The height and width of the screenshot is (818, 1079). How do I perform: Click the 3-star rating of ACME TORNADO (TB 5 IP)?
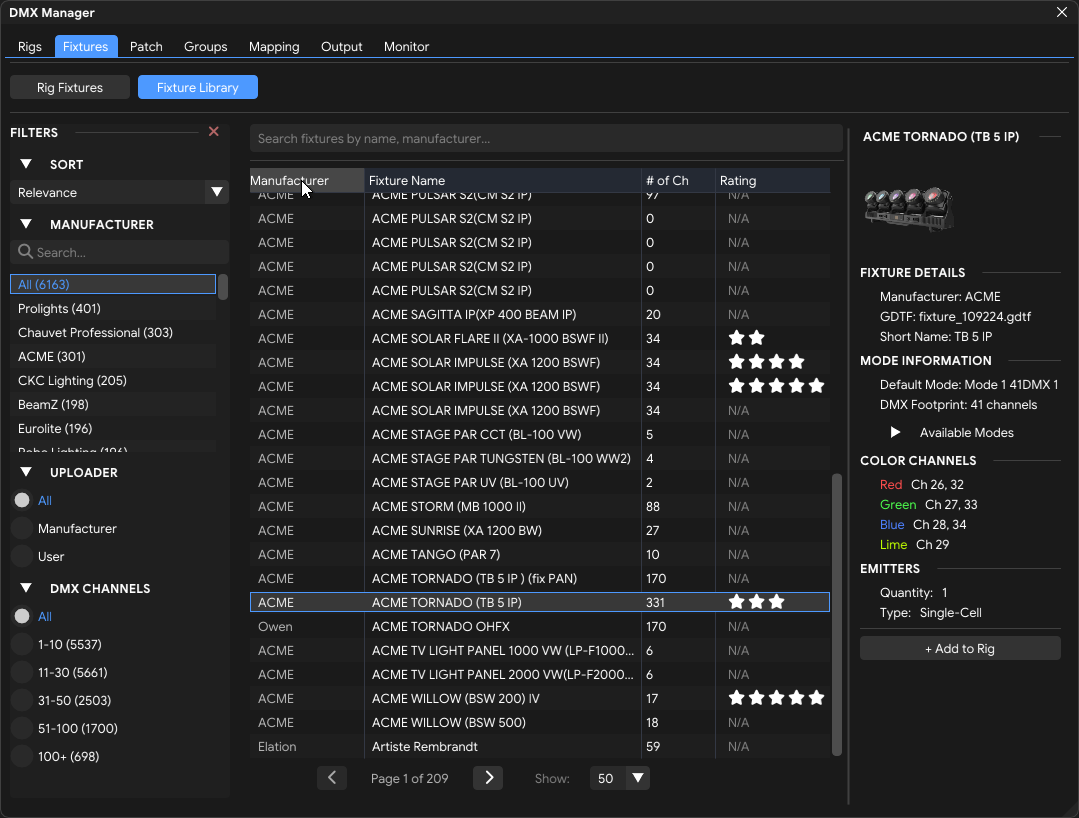(x=756, y=602)
